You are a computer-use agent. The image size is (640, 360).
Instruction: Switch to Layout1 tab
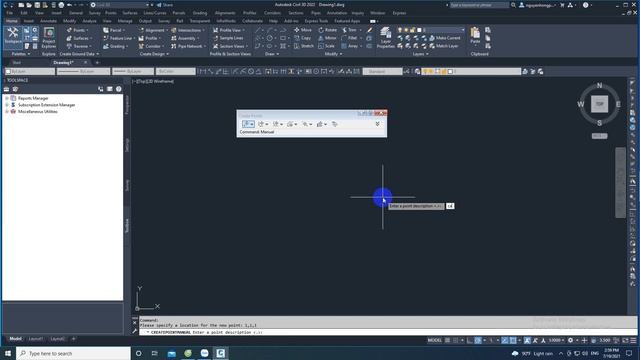click(36, 339)
